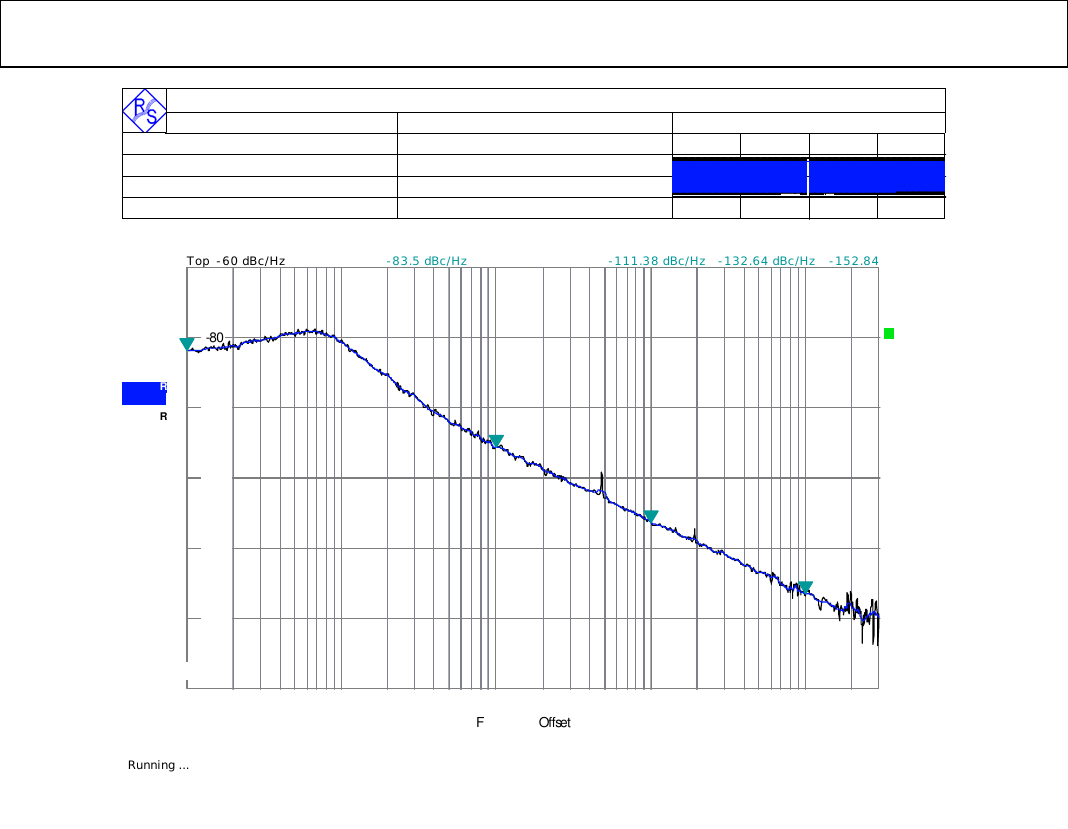Click the right blue highlighted table cell
This screenshot has width=1068, height=829.
coord(877,176)
